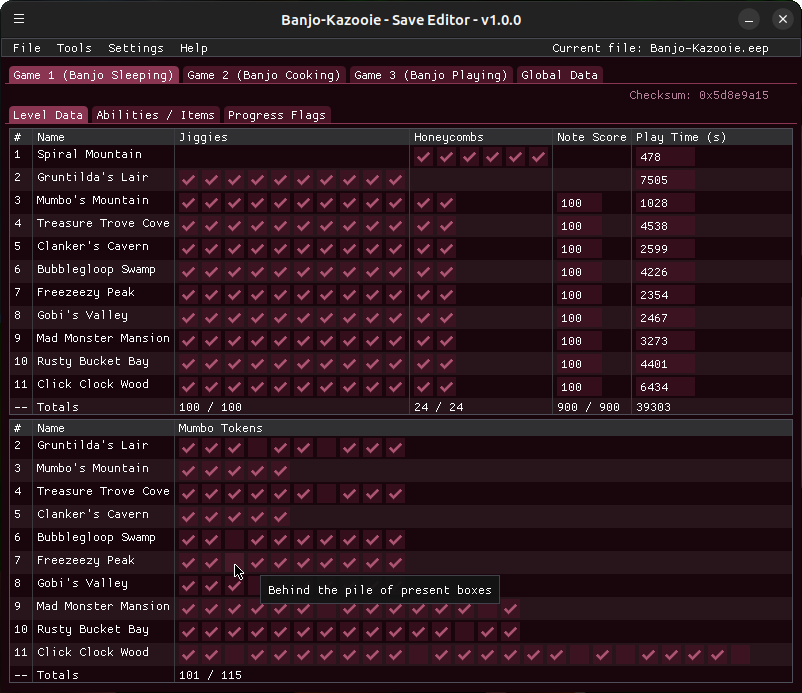Open the Settings menu

pos(136,48)
